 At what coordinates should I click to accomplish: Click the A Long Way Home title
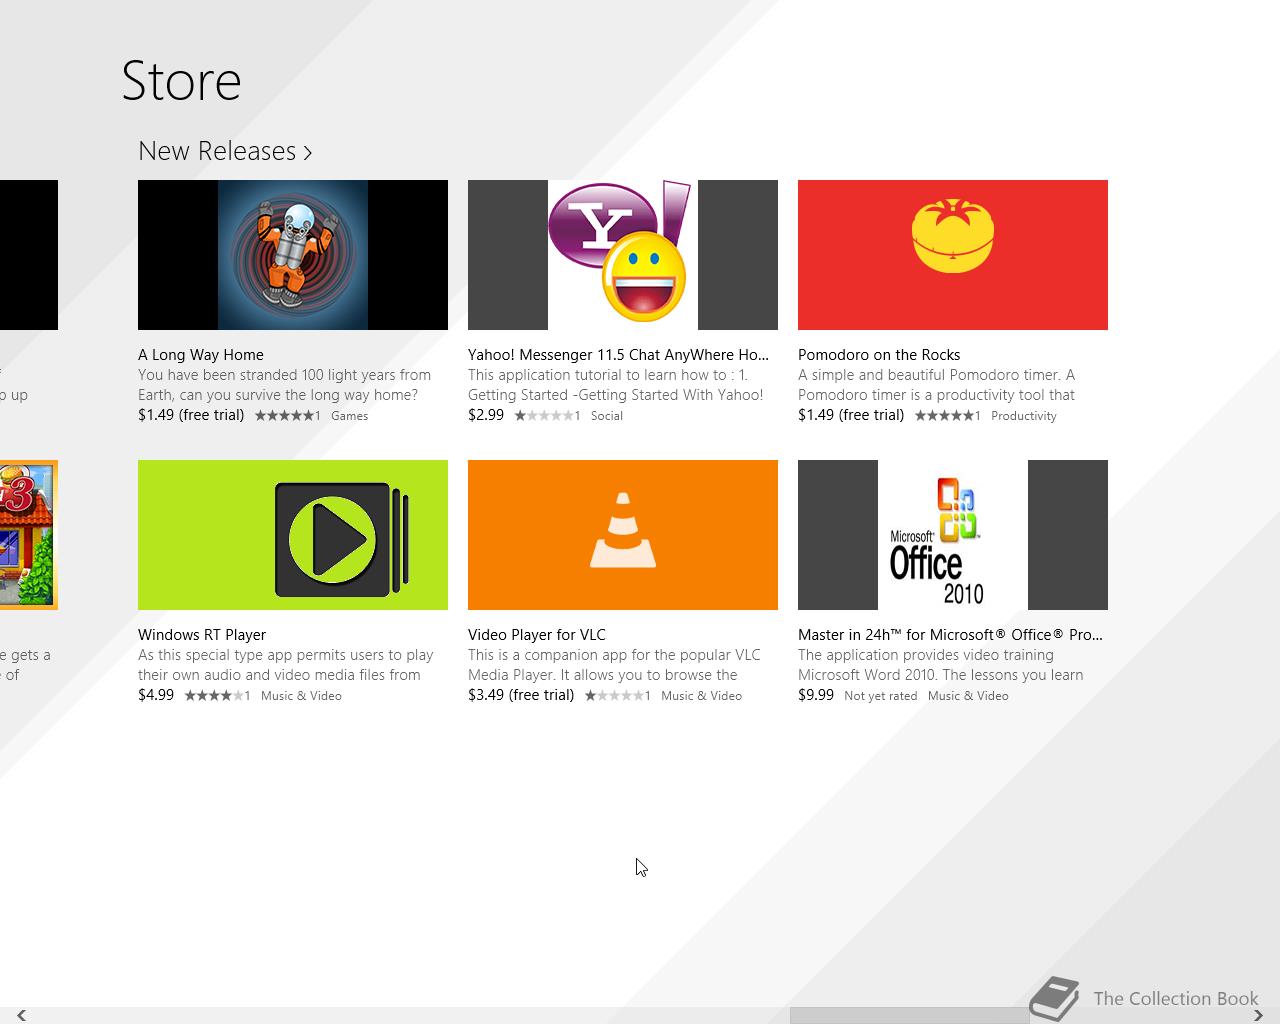click(x=201, y=355)
